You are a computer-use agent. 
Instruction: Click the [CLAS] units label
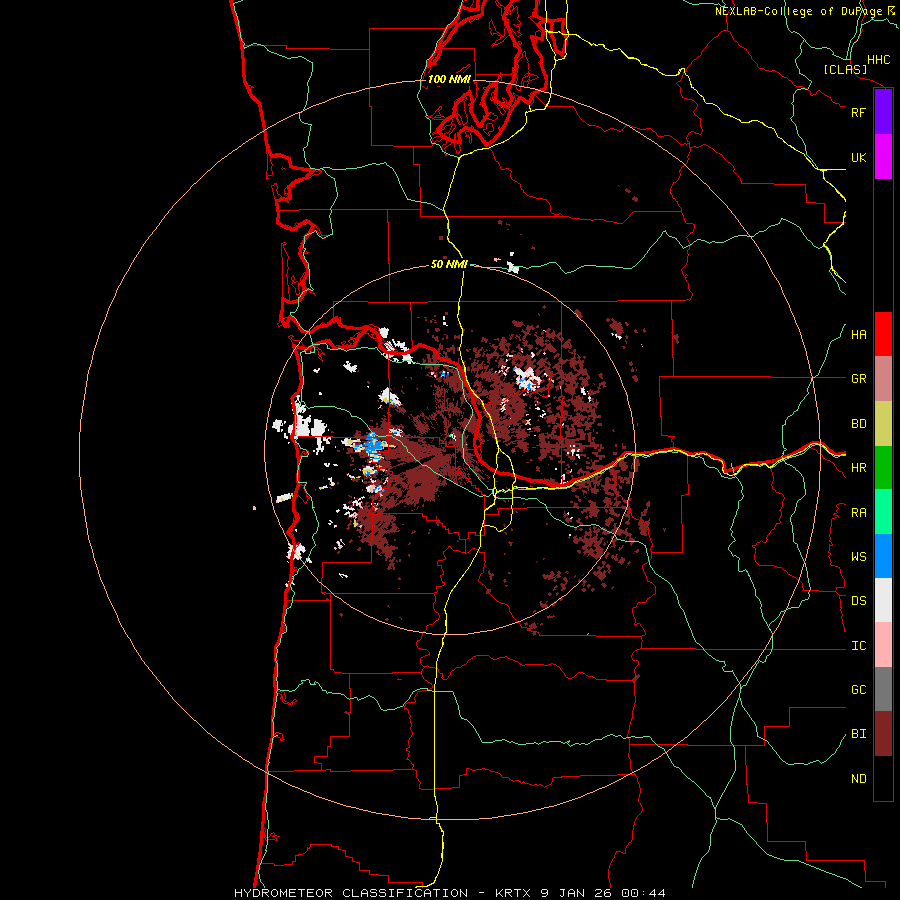tap(845, 70)
